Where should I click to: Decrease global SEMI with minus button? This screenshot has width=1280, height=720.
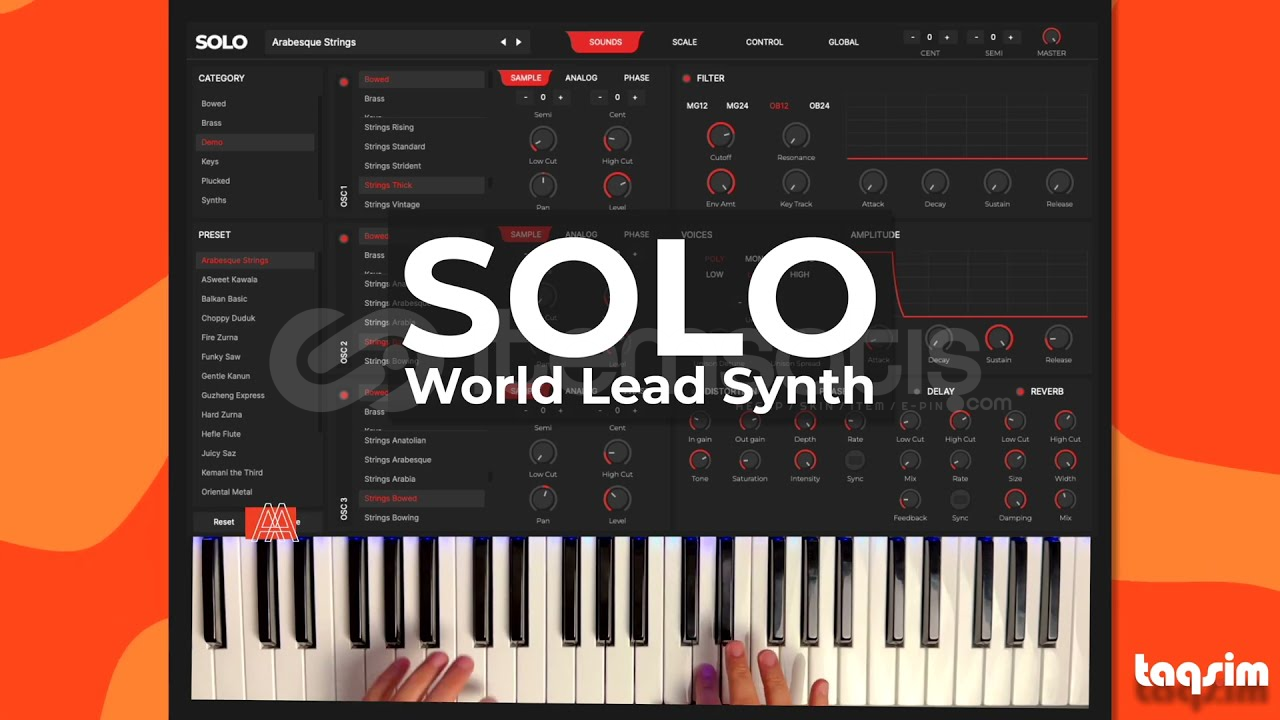(977, 37)
